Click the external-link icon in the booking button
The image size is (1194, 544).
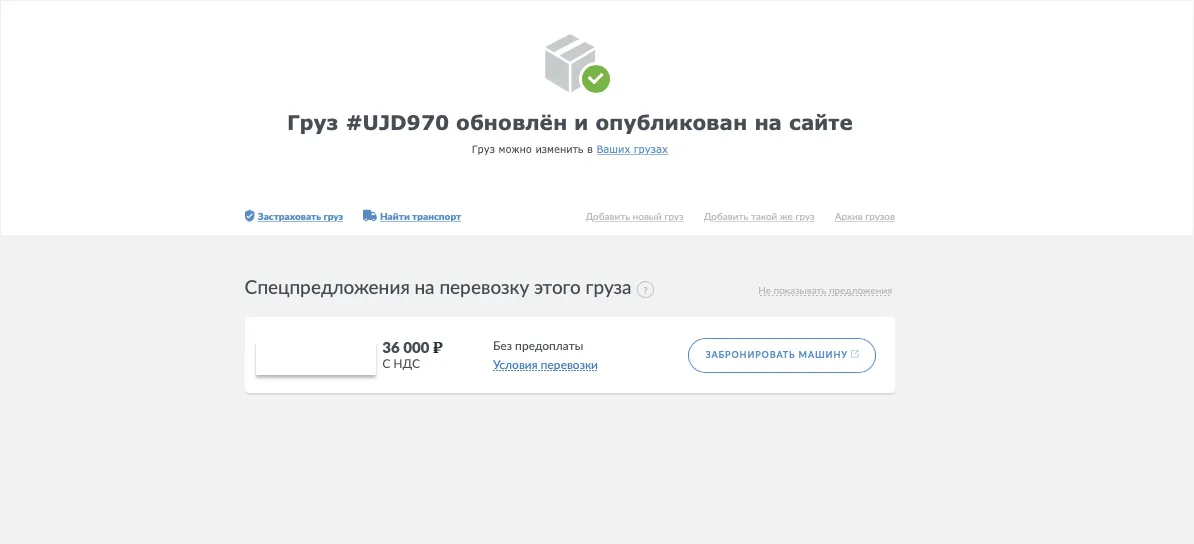(x=855, y=354)
